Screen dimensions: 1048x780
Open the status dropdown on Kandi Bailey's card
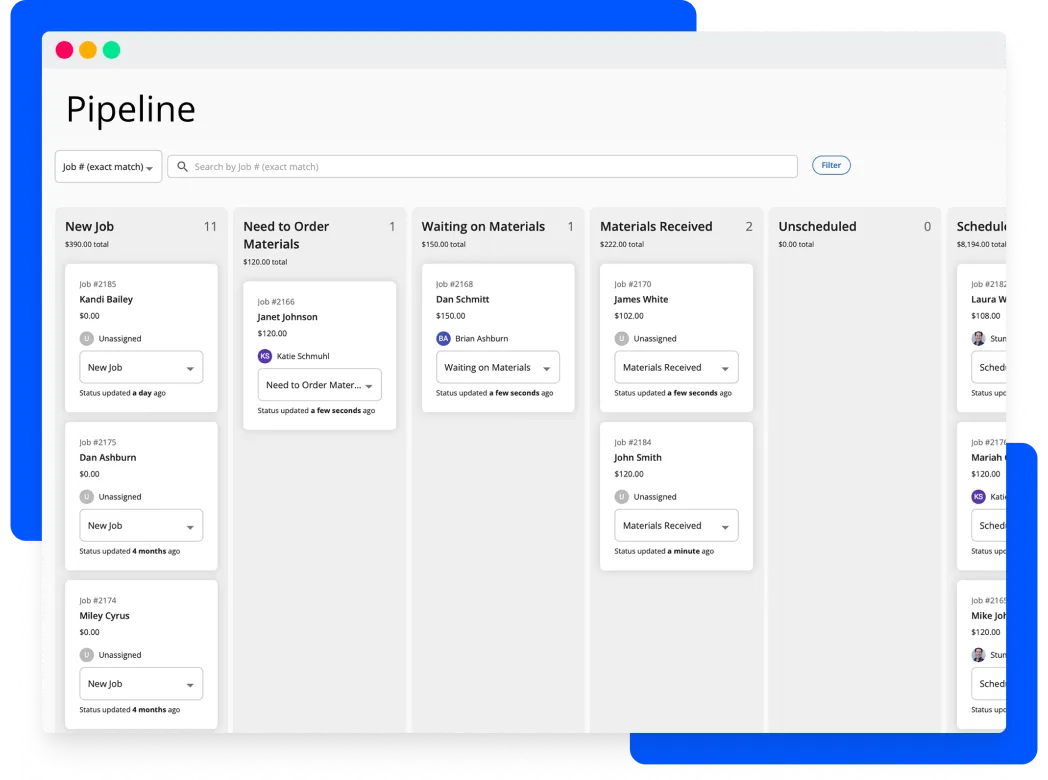coord(141,367)
